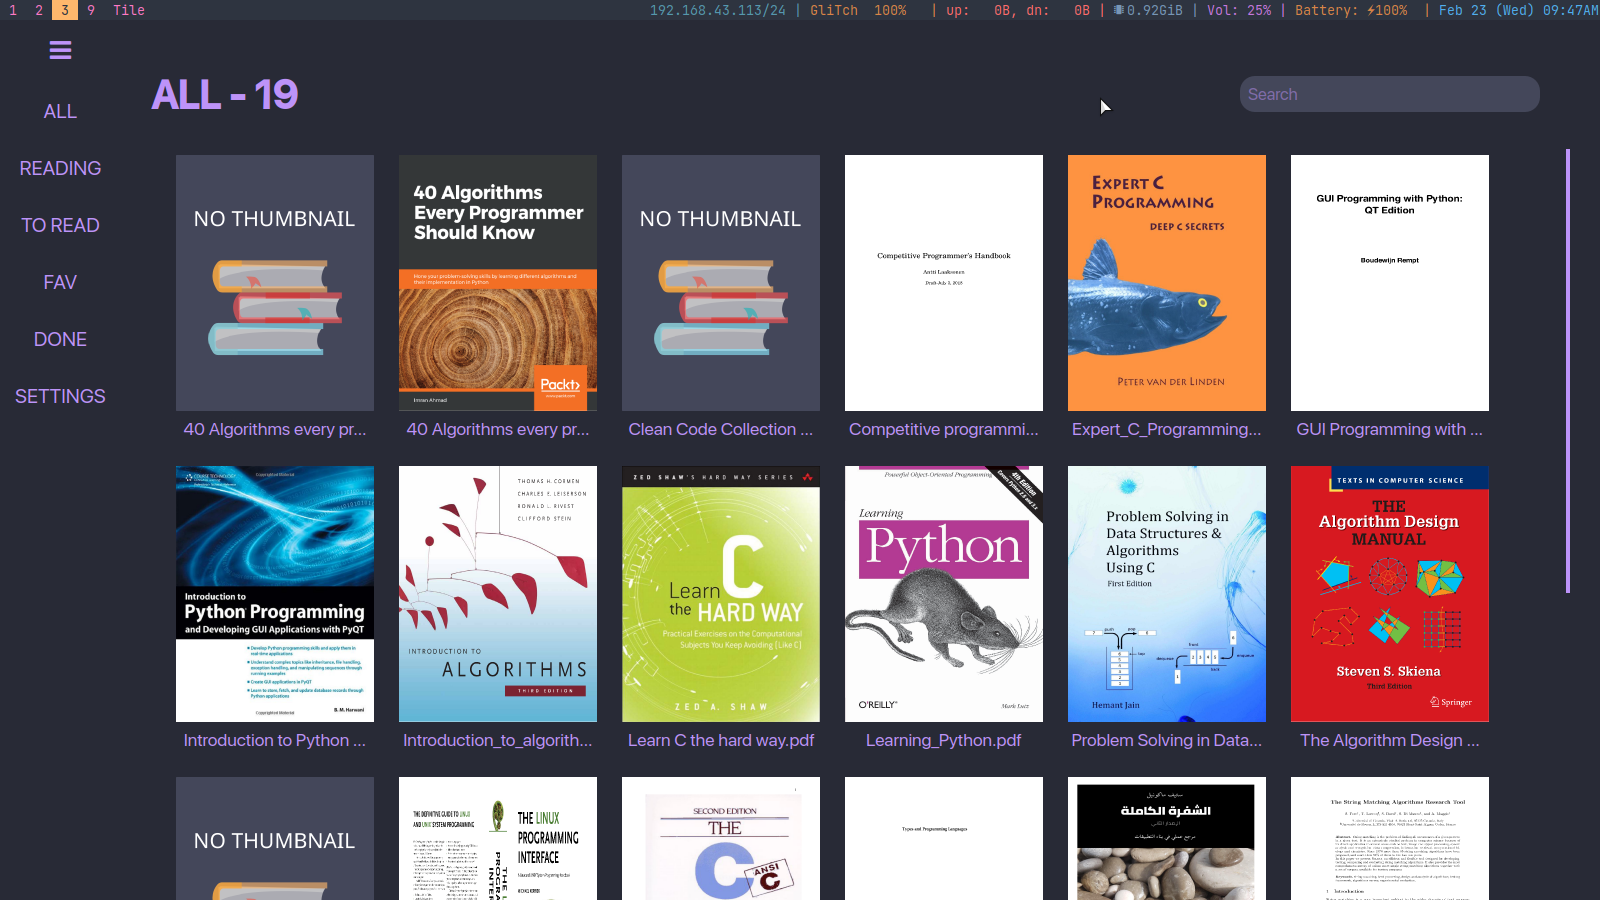Screen dimensions: 1600x900
Task: Open the READING list in the sidebar
Action: coord(60,169)
